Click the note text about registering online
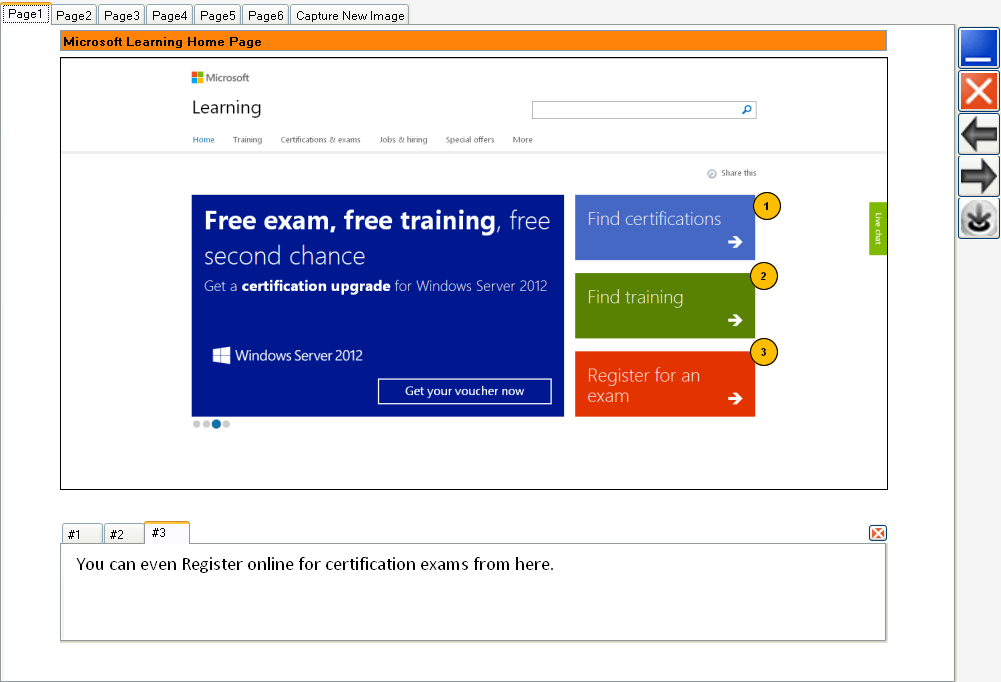 (315, 564)
